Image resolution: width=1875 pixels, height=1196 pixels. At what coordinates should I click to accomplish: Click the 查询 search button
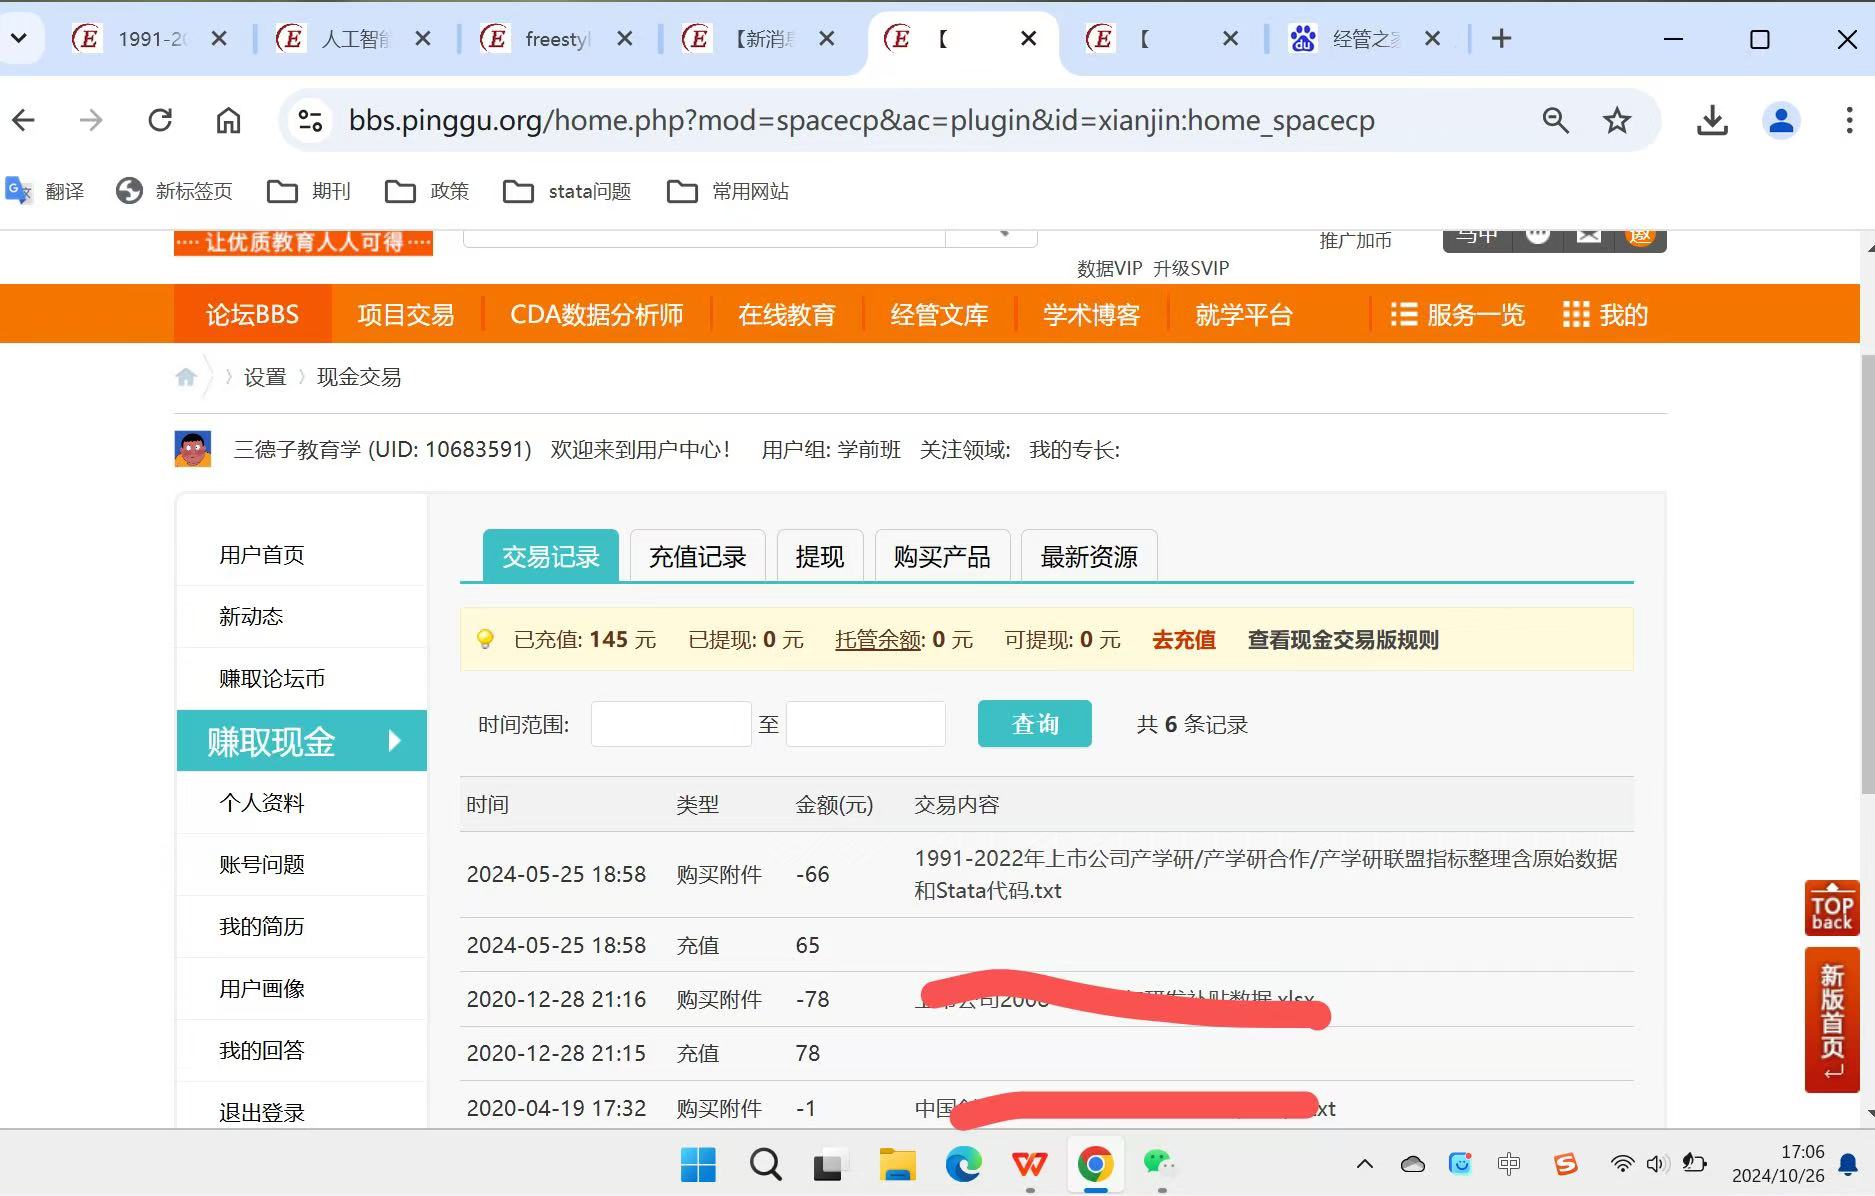point(1034,723)
